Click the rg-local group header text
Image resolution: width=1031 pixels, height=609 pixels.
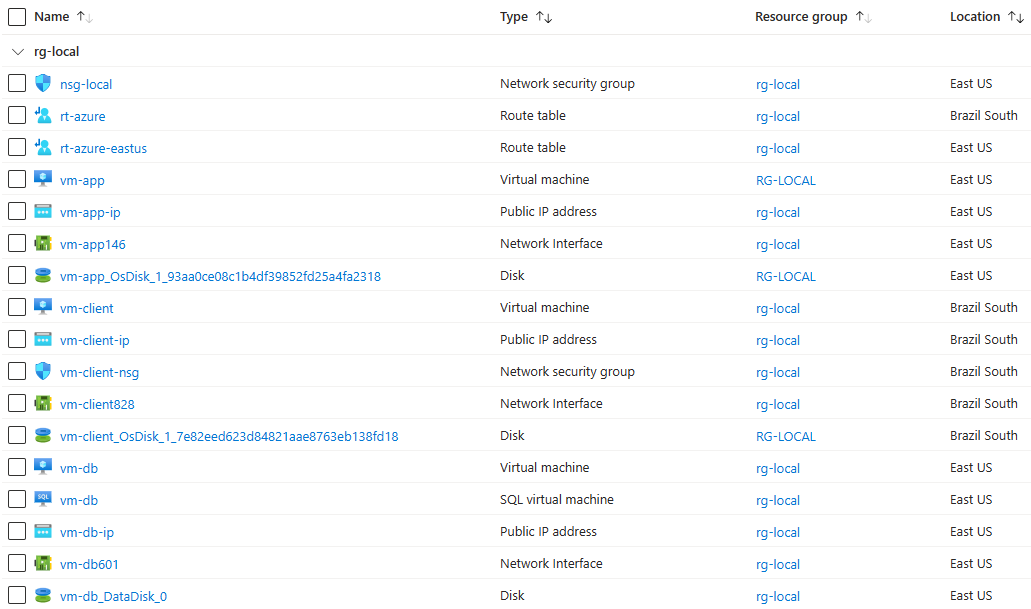point(57,51)
